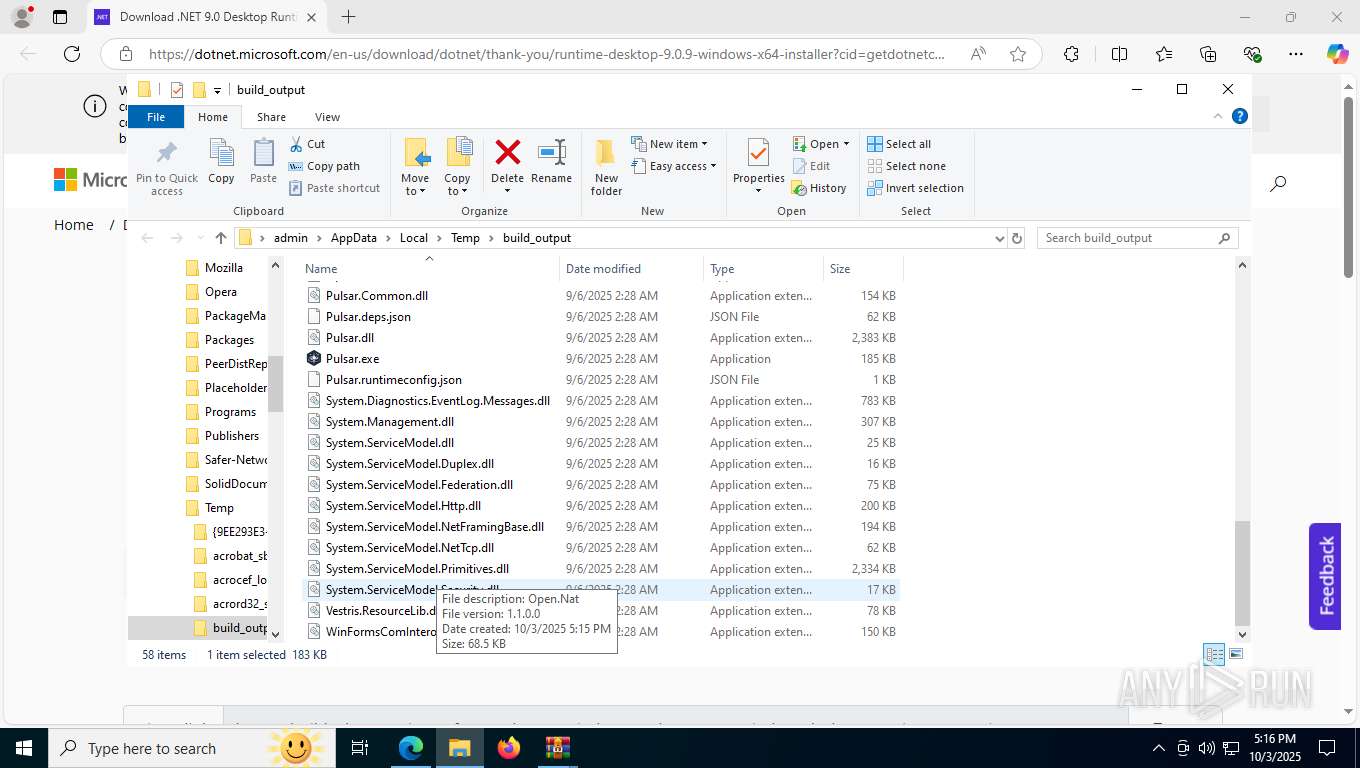Screen dimensions: 1360x768
Task: Go up one folder level
Action: (221, 238)
